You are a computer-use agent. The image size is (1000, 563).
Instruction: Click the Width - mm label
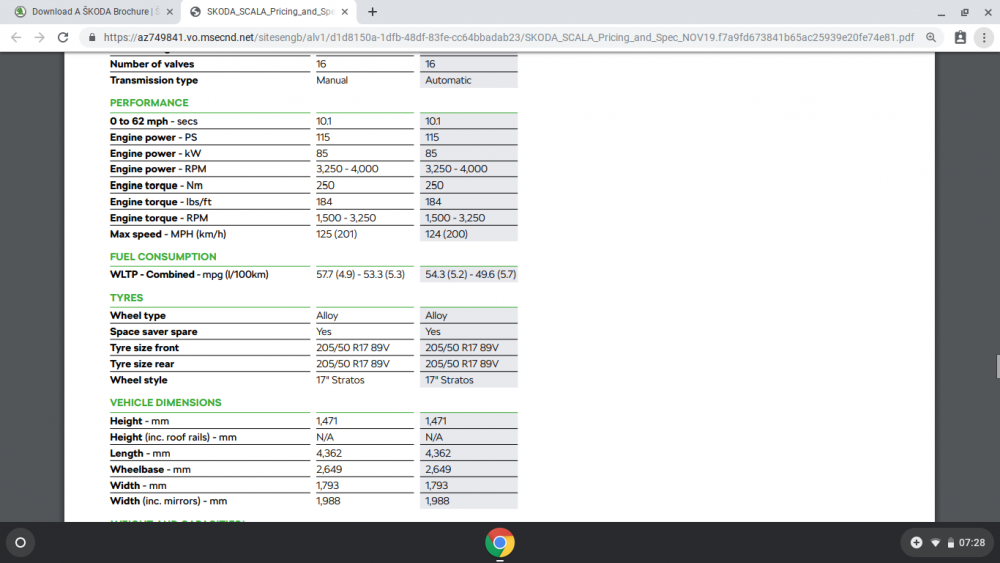pos(138,485)
